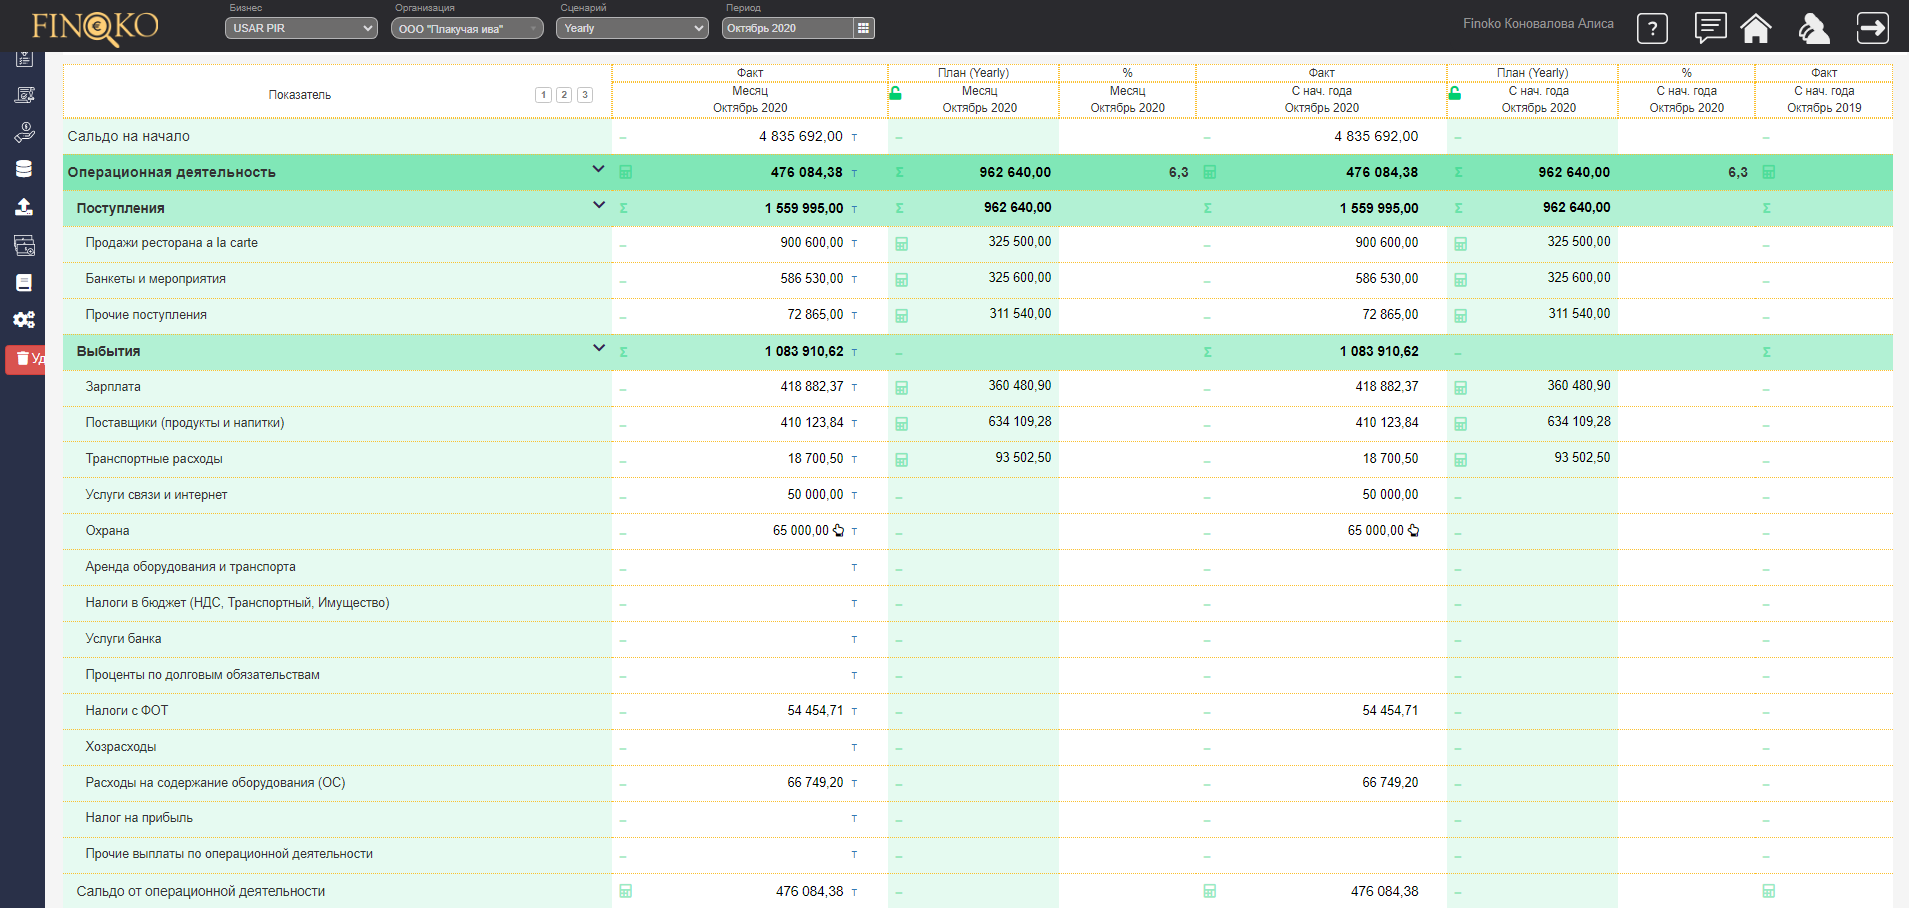Toggle the green lock on year-to-date План column
Viewport: 1909px width, 908px height.
[x=1455, y=93]
